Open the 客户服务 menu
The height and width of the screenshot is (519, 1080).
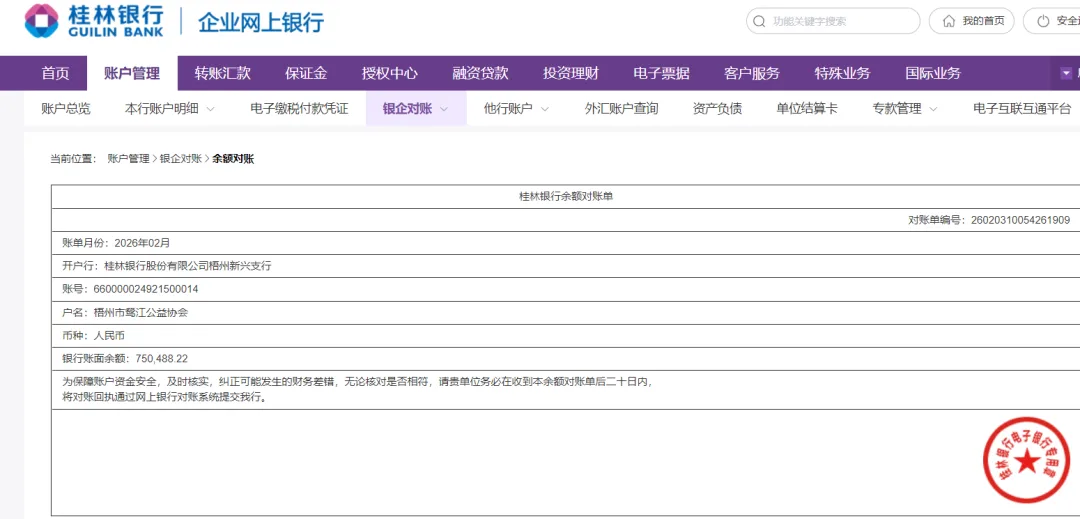tap(751, 73)
